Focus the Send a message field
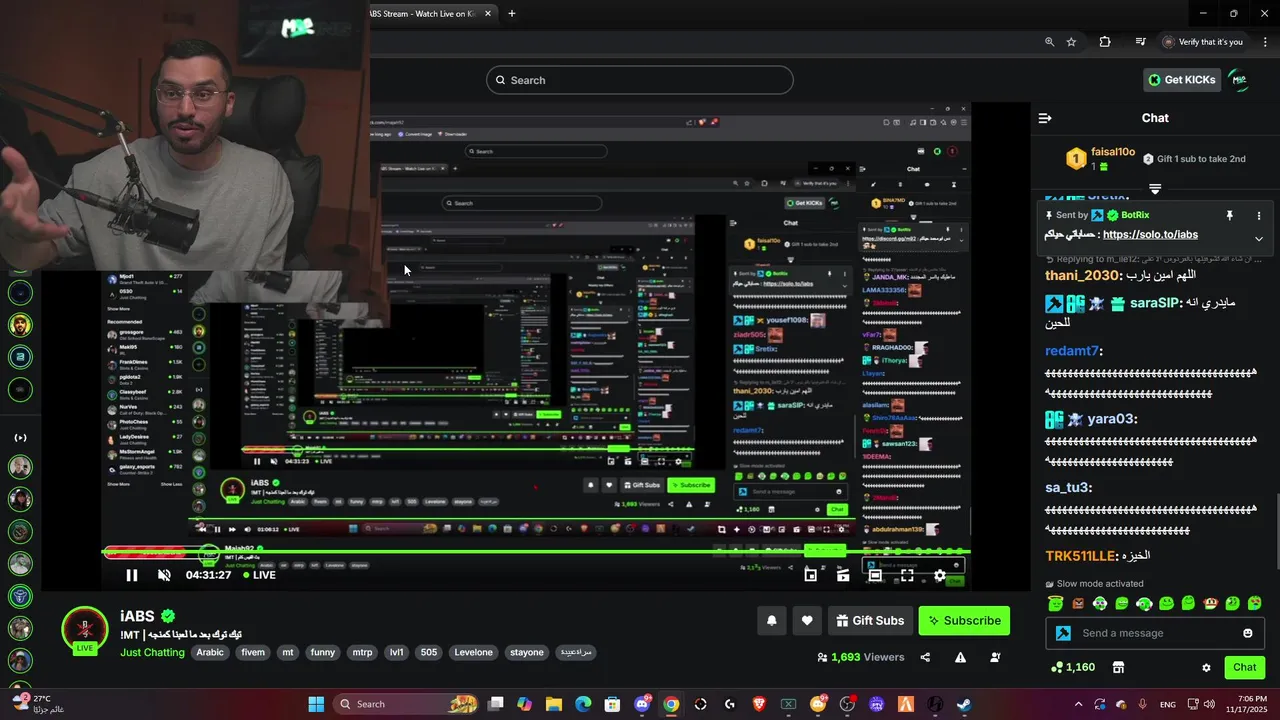Viewport: 1280px width, 720px height. (x=1154, y=633)
